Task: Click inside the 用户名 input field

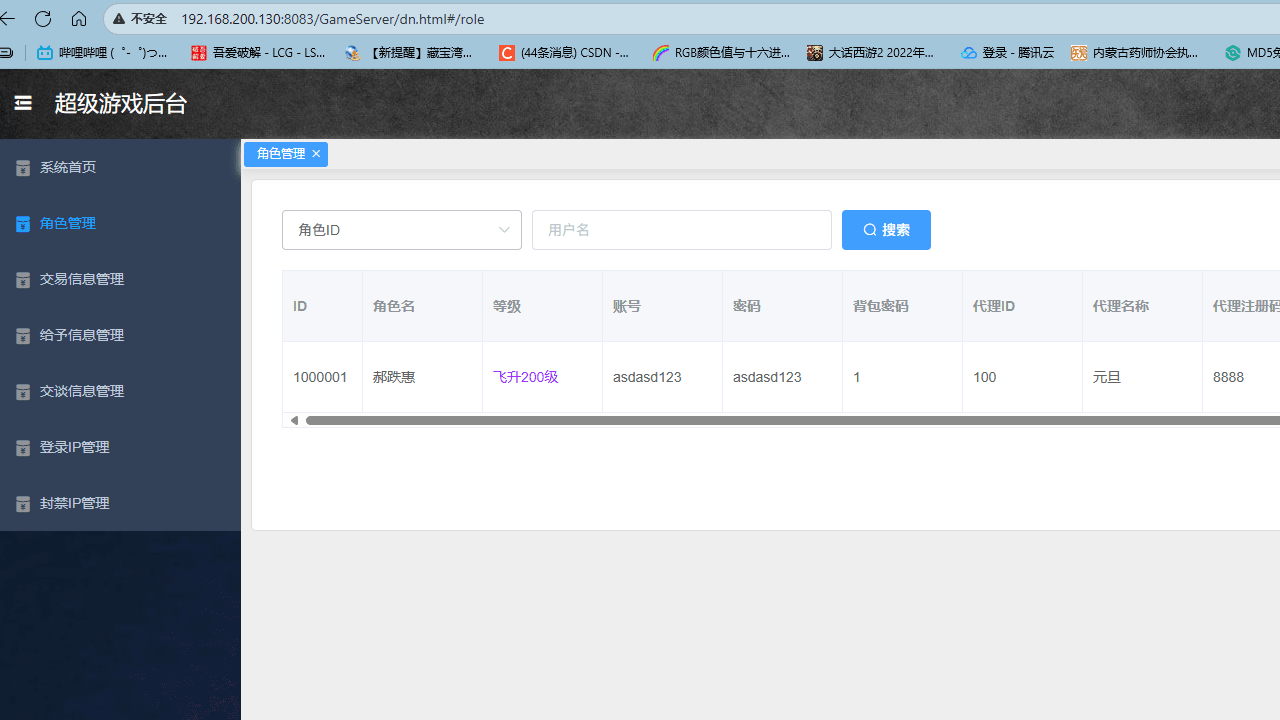Action: coord(681,229)
